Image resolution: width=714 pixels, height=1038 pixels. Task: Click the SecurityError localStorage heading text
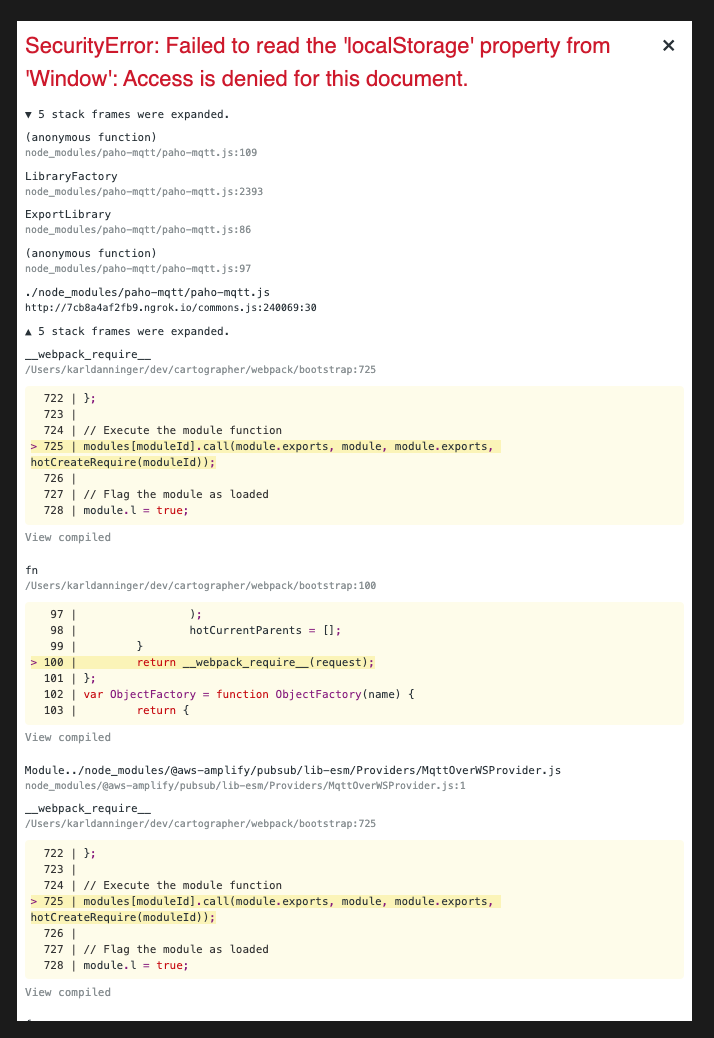coord(318,62)
